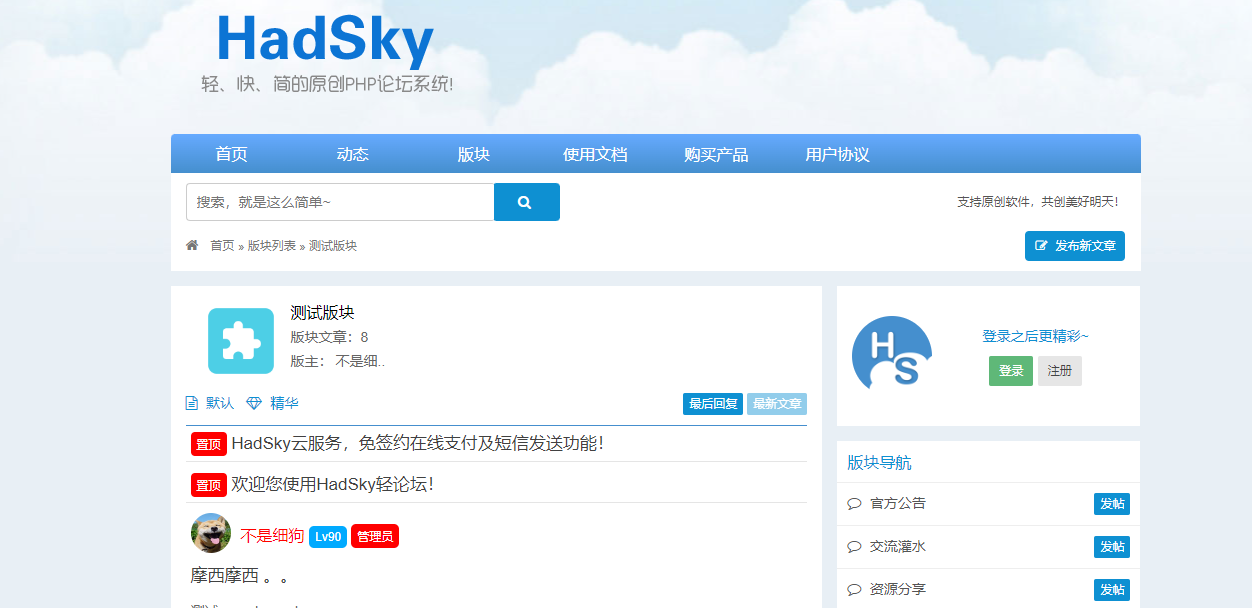The height and width of the screenshot is (608, 1252).
Task: Click 首页 in the breadcrumb
Action: pyautogui.click(x=222, y=246)
